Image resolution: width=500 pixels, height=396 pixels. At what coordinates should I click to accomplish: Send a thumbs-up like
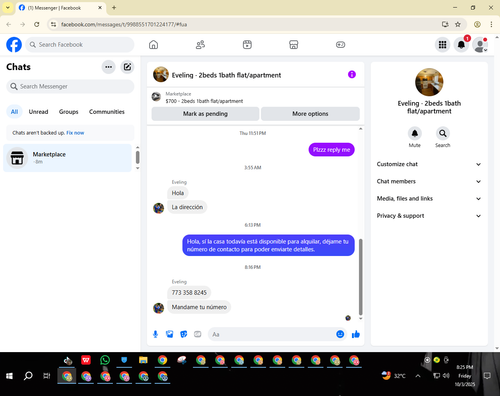click(356, 334)
